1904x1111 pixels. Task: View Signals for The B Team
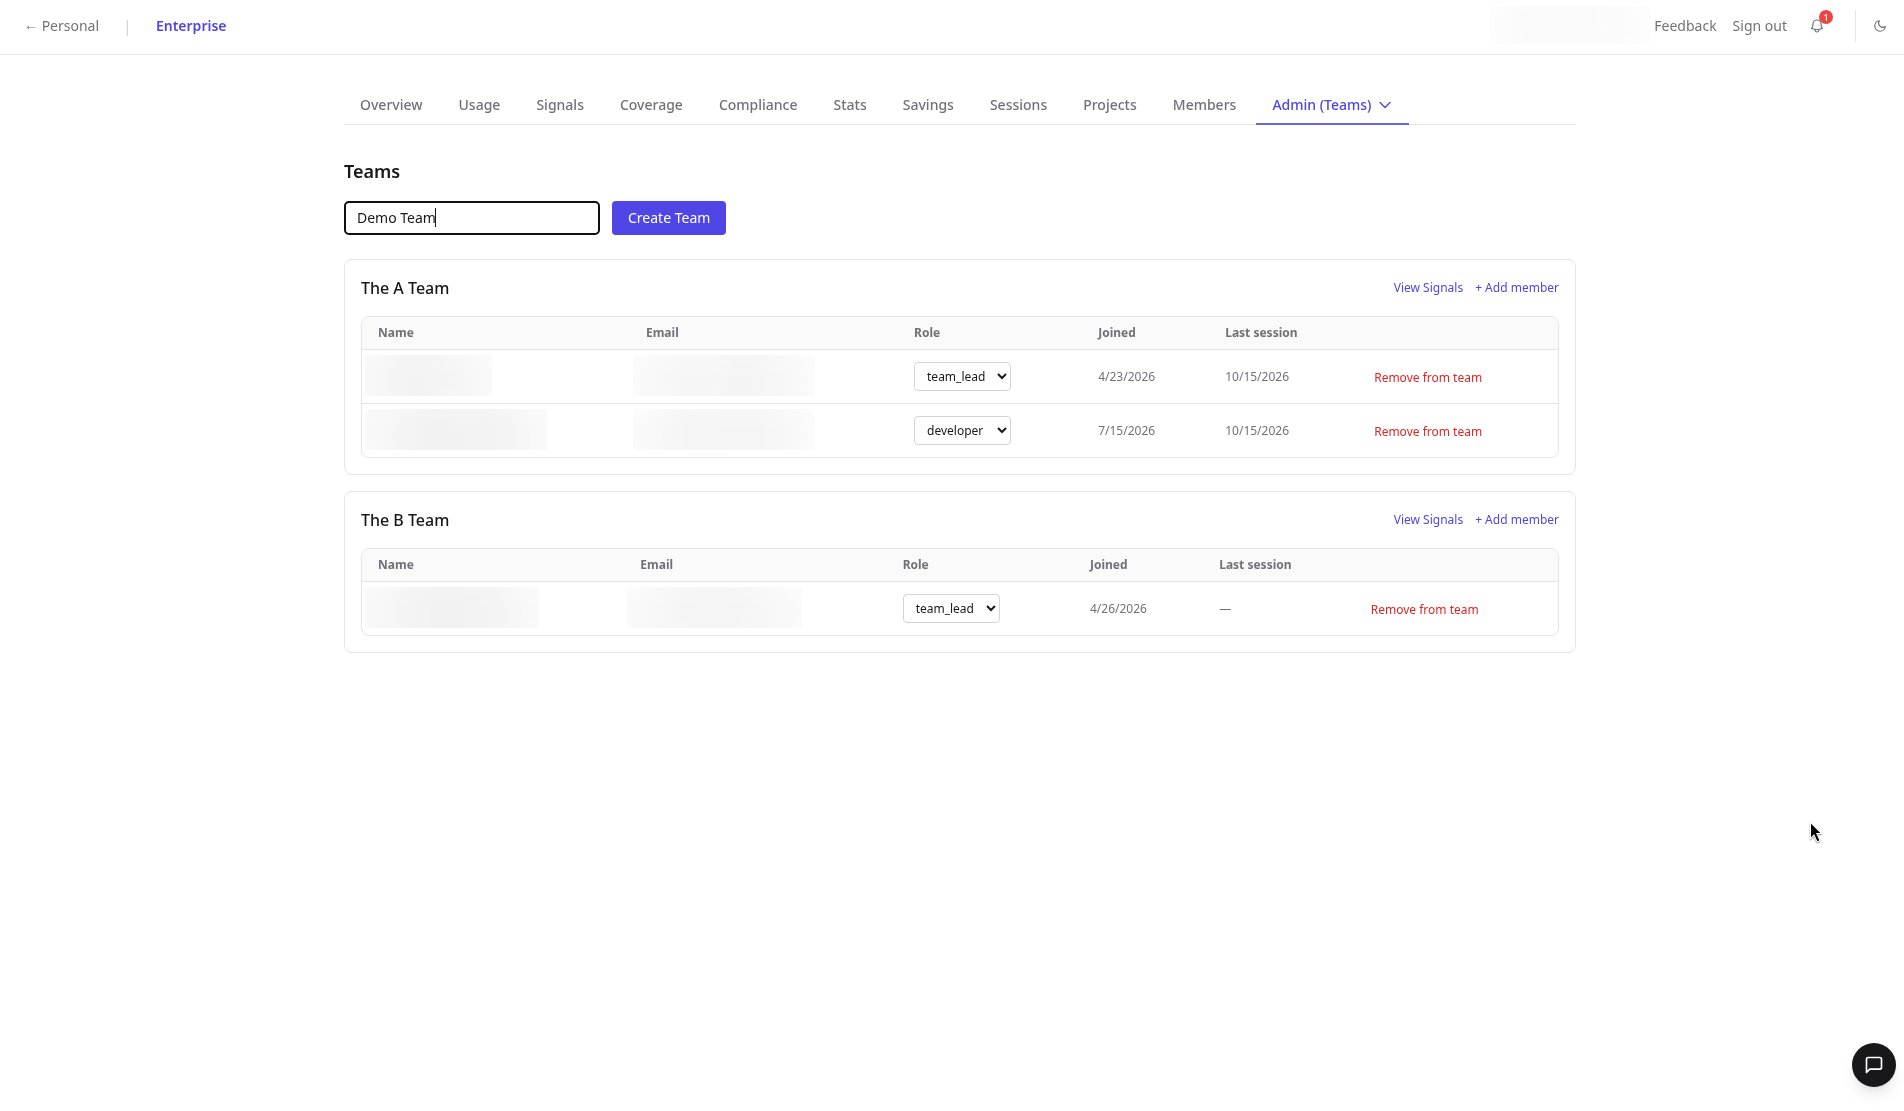pyautogui.click(x=1428, y=520)
